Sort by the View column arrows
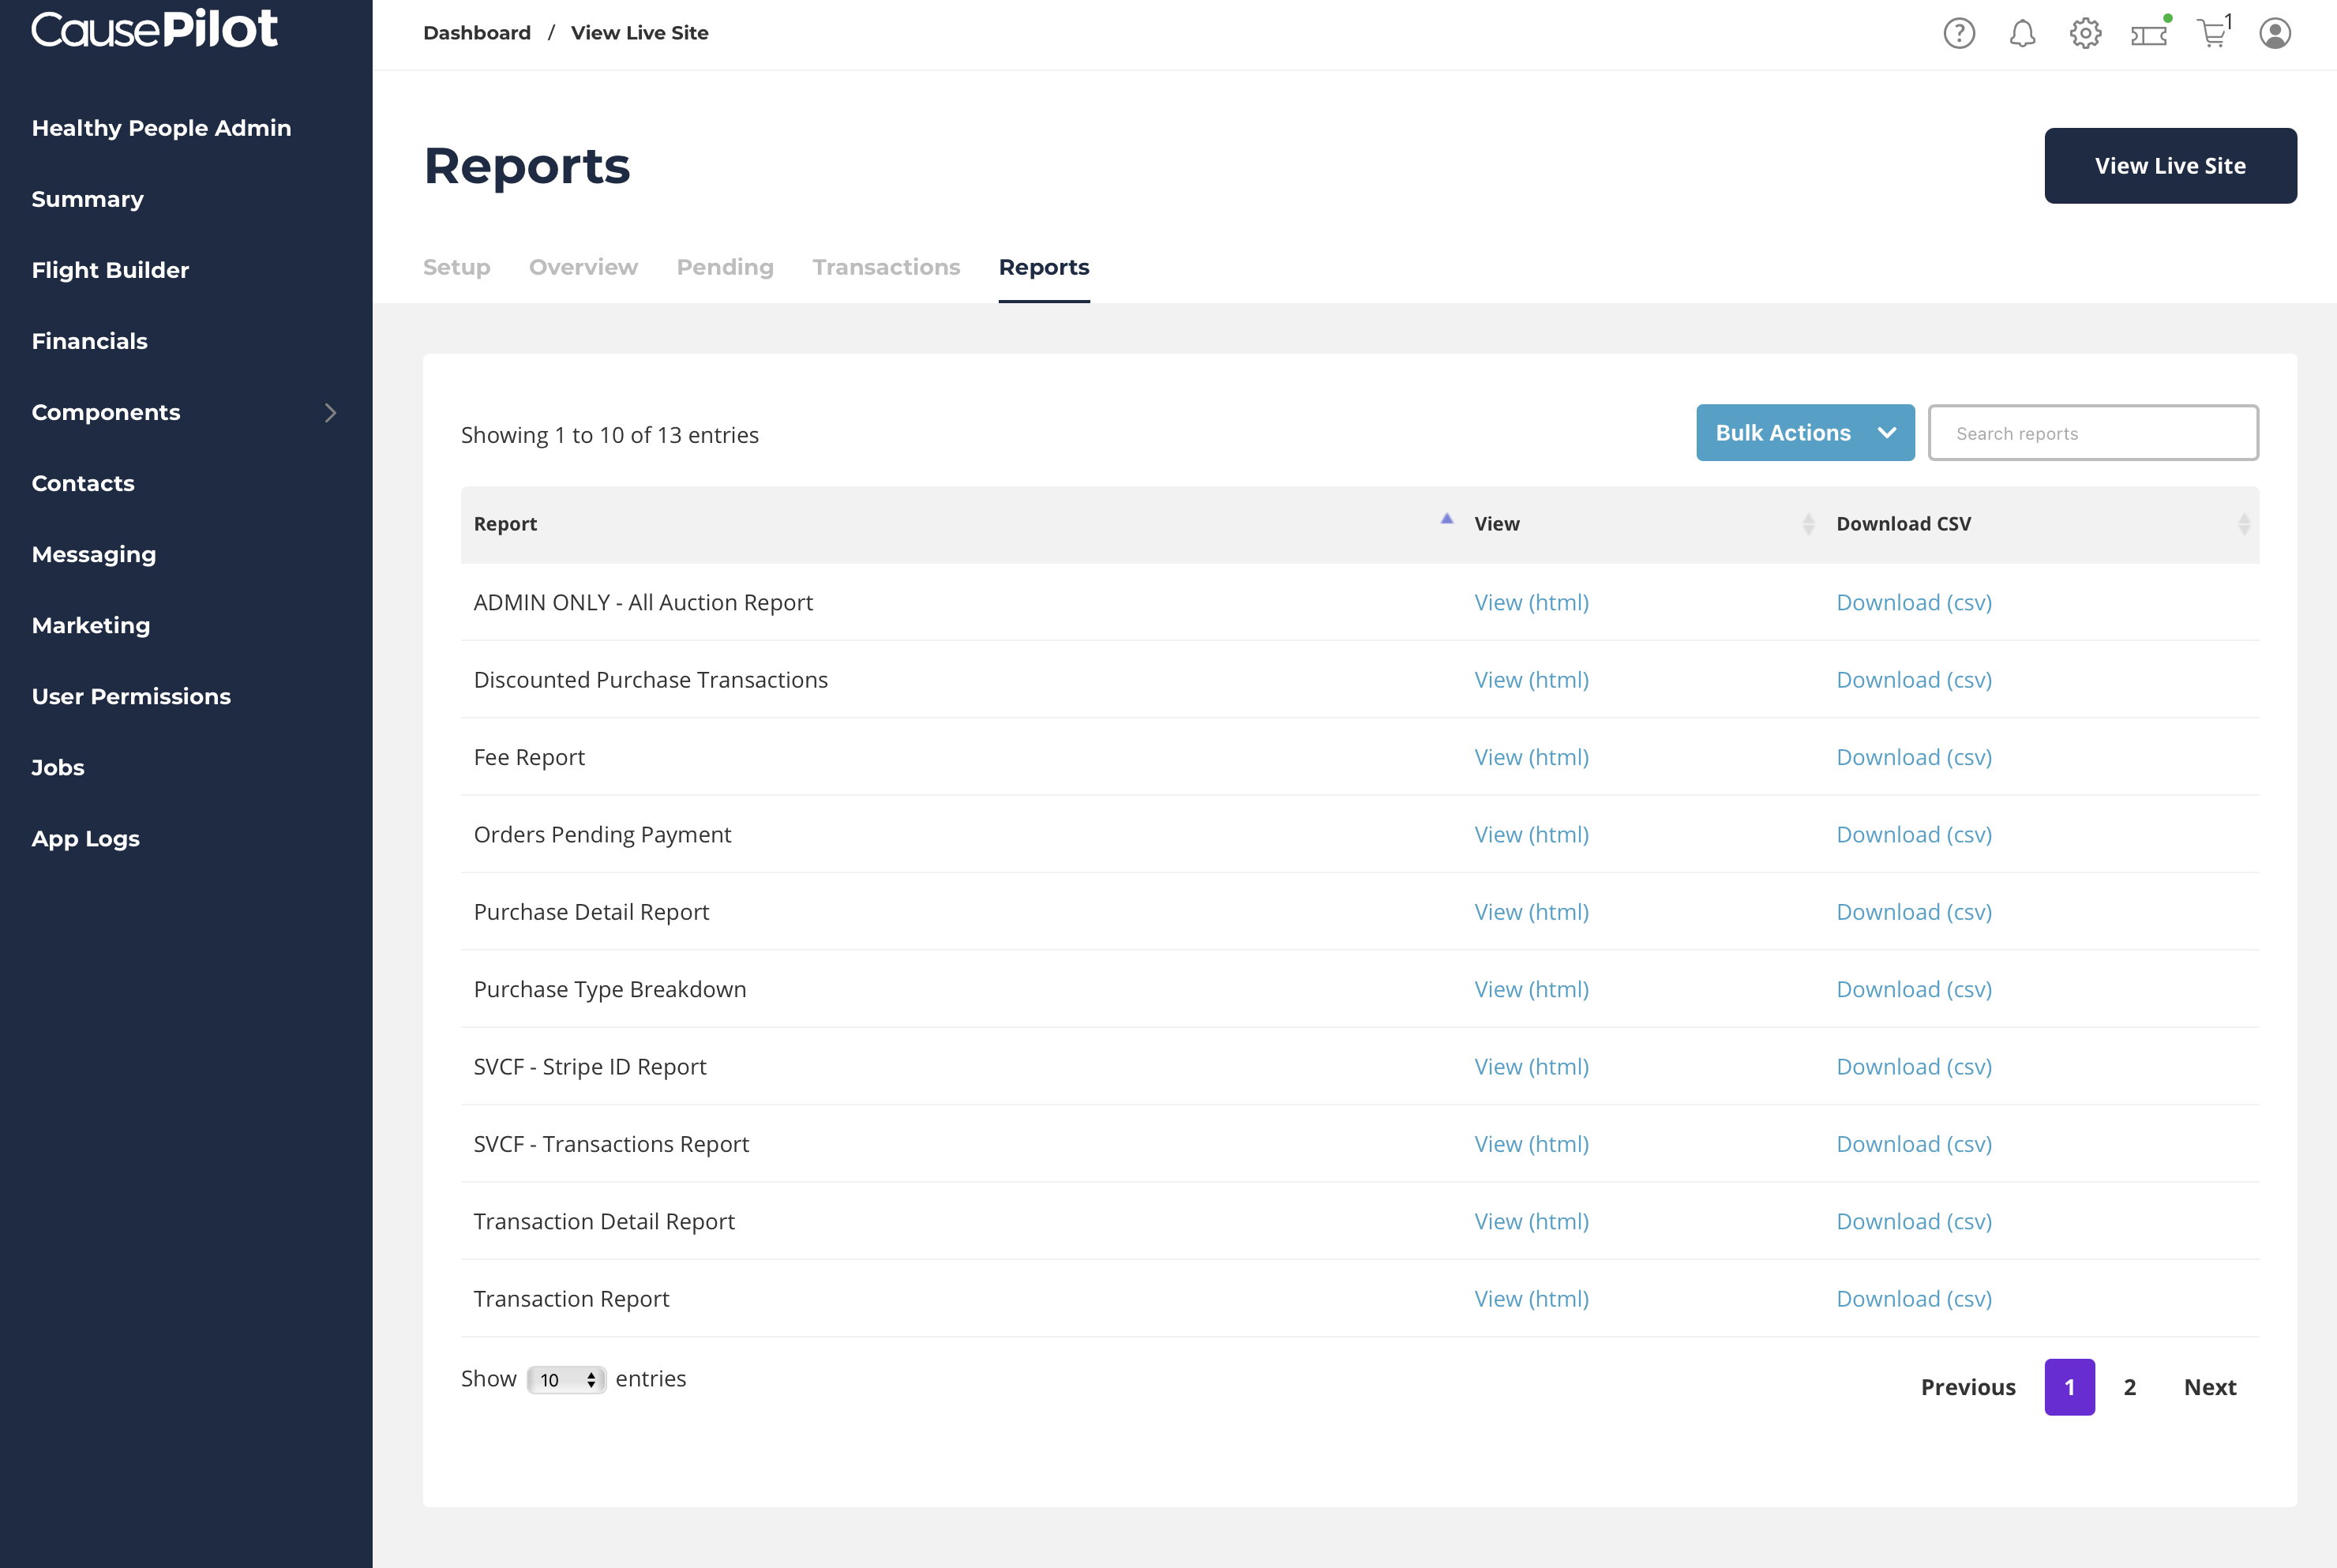 [1808, 524]
